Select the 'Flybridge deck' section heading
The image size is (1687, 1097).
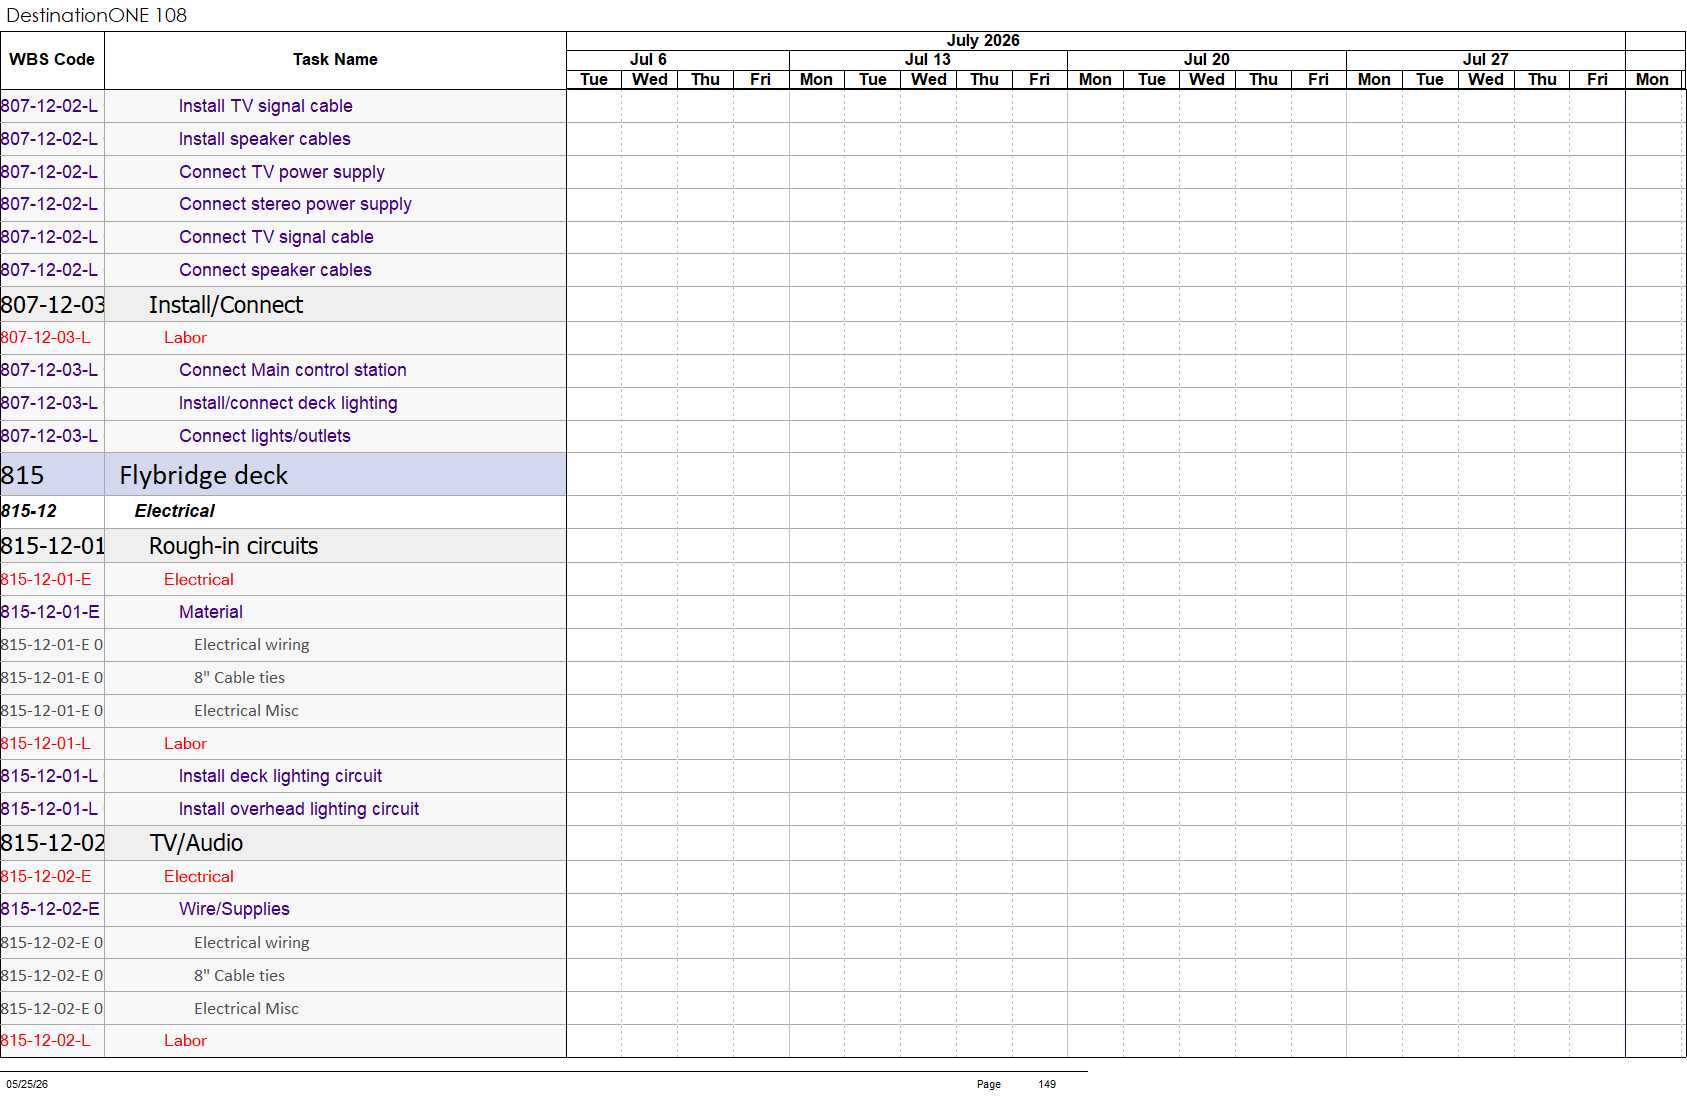click(x=204, y=475)
